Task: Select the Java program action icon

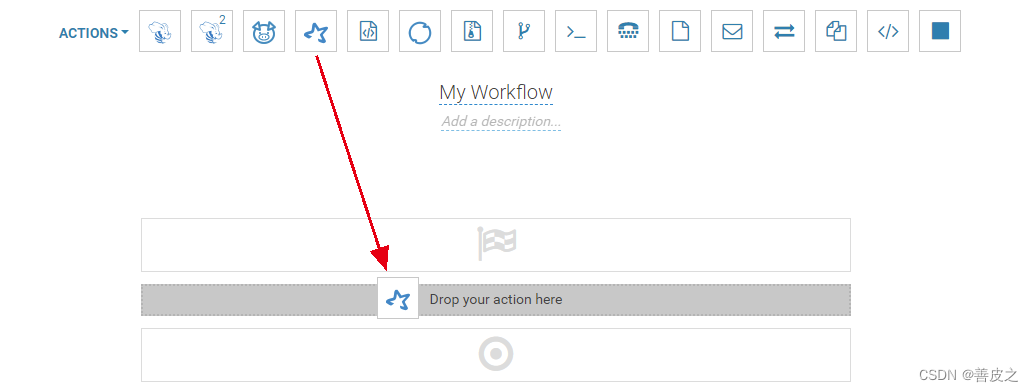Action: click(x=368, y=31)
